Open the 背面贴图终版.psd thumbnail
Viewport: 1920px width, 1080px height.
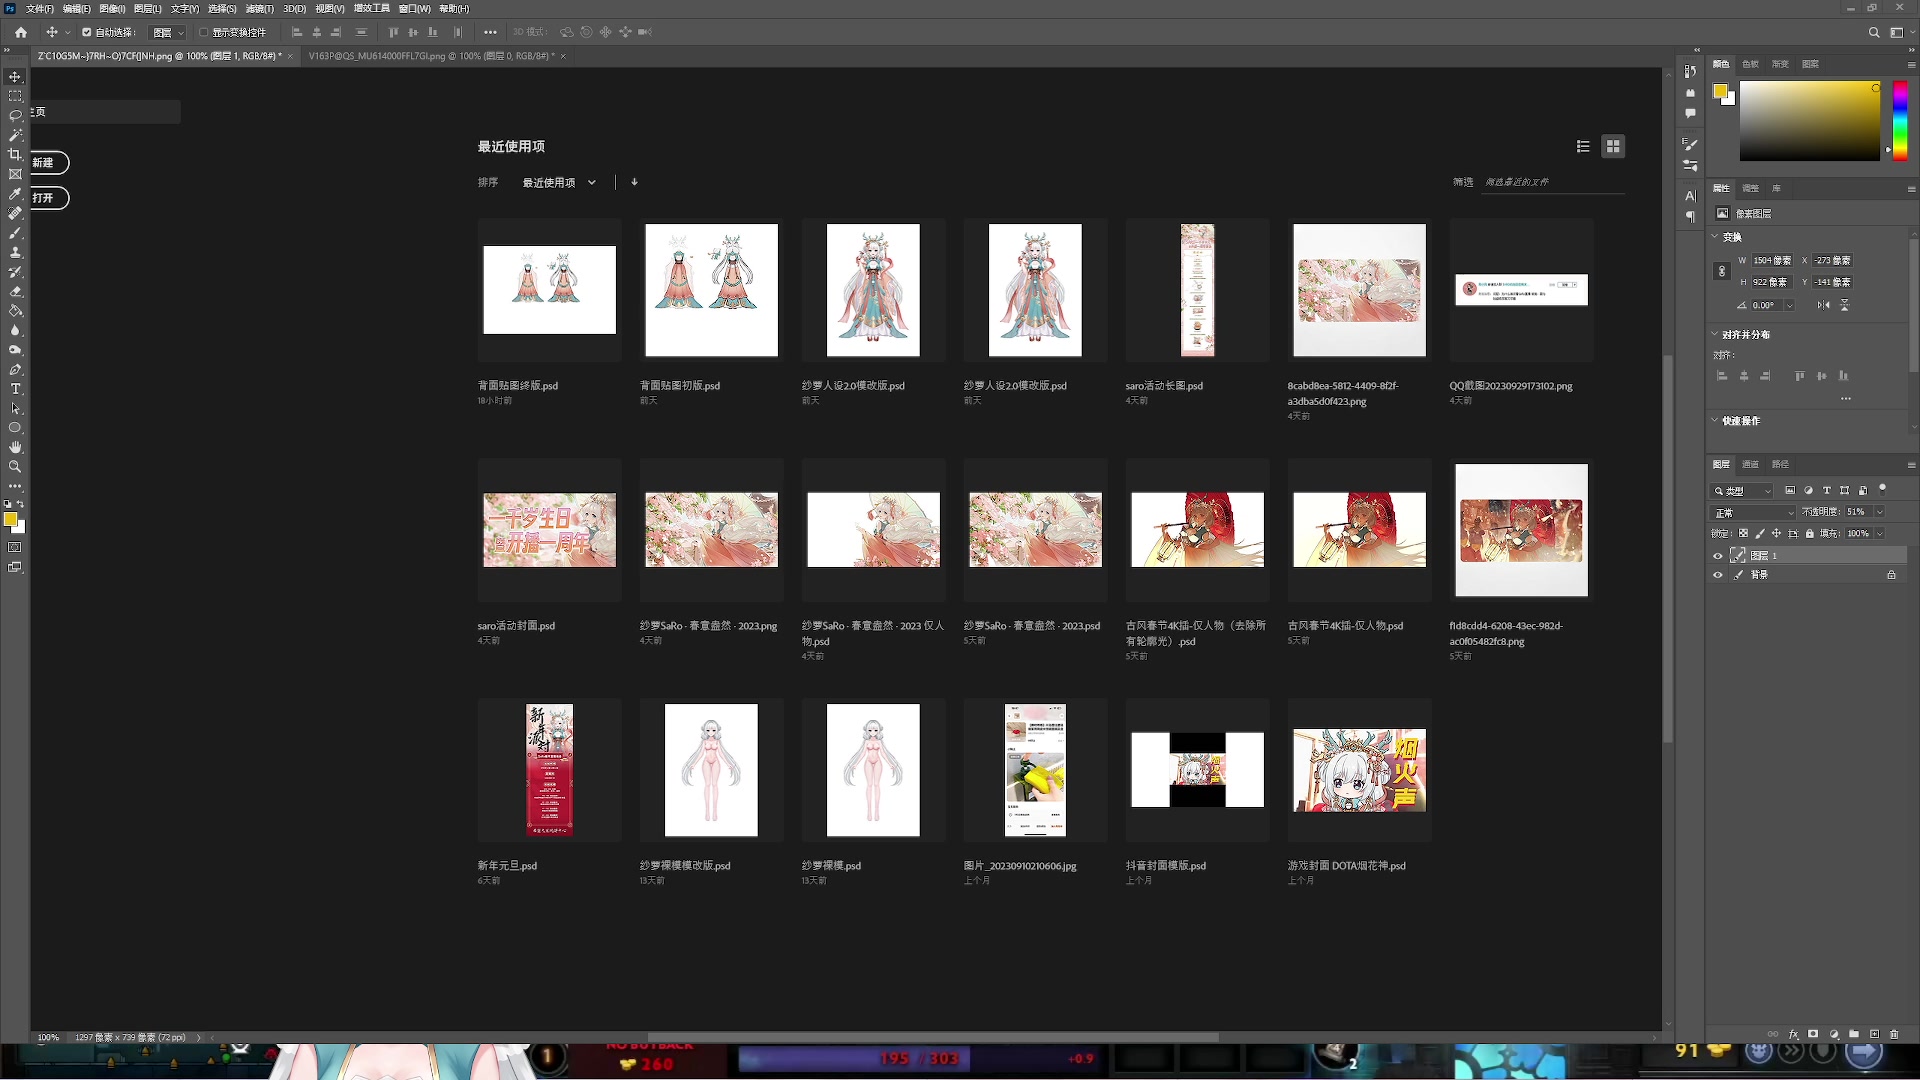click(549, 290)
